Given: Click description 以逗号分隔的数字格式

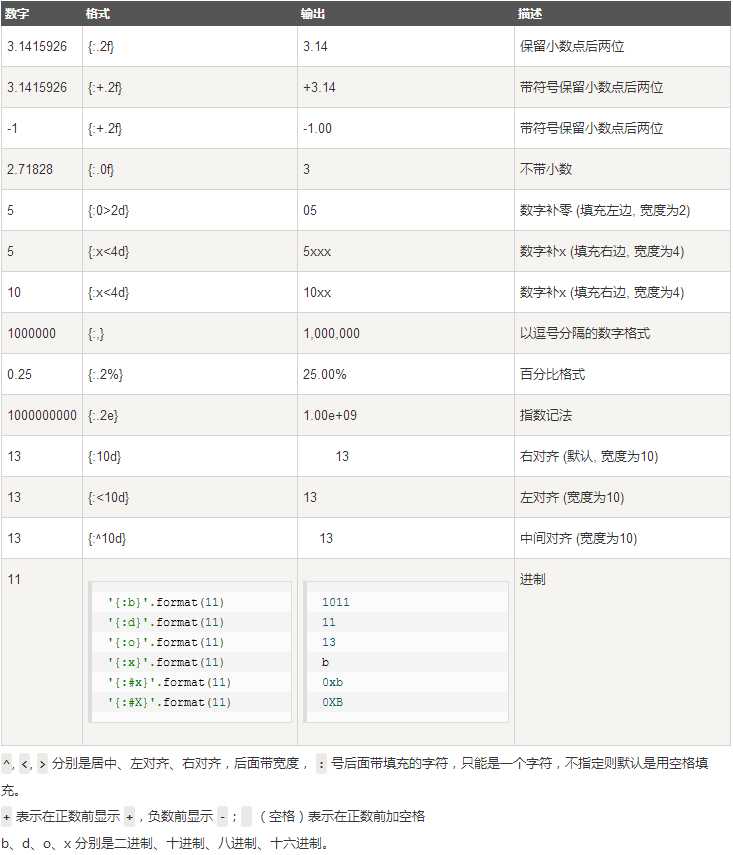Looking at the screenshot, I should tap(585, 333).
